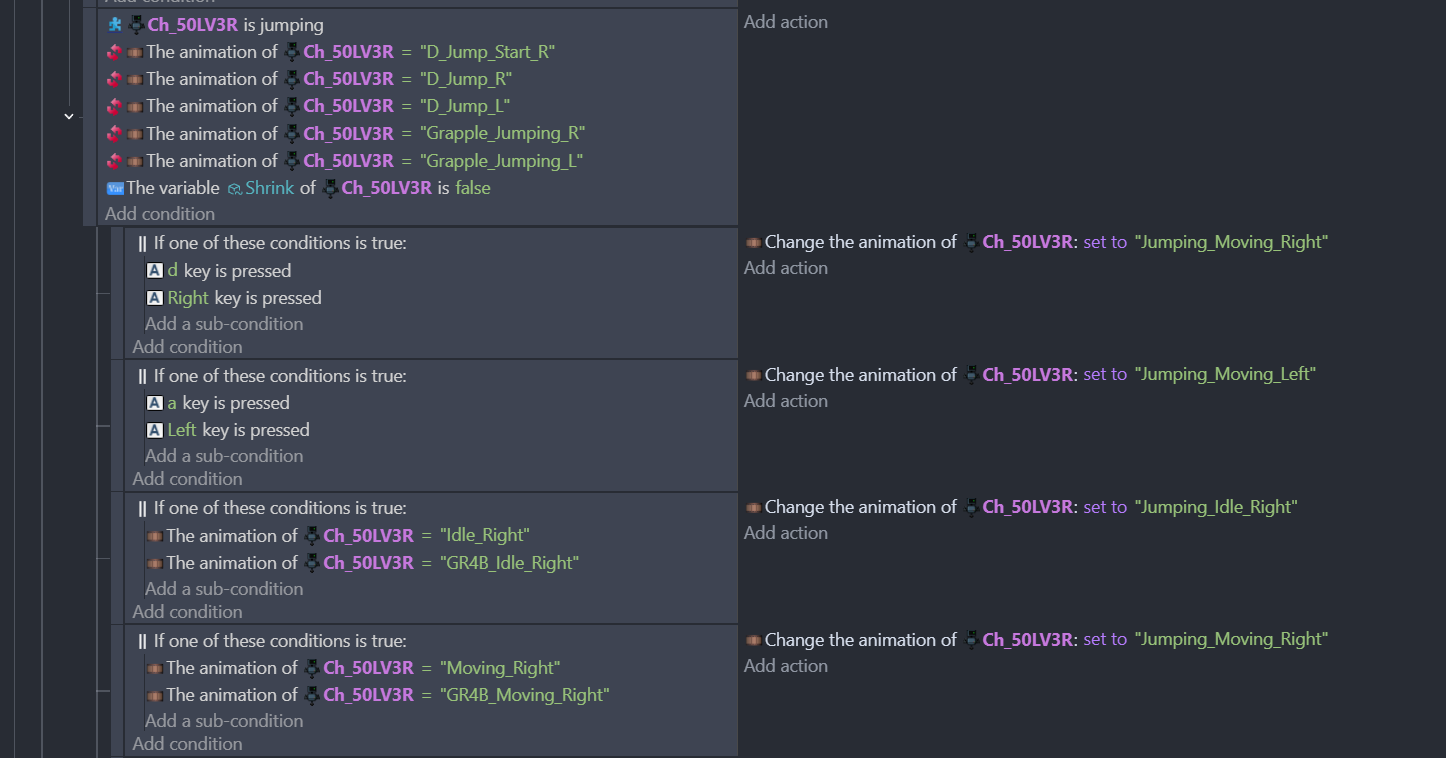
Task: Click the animation icon on the "Idle_Right" condition
Action: (154, 536)
